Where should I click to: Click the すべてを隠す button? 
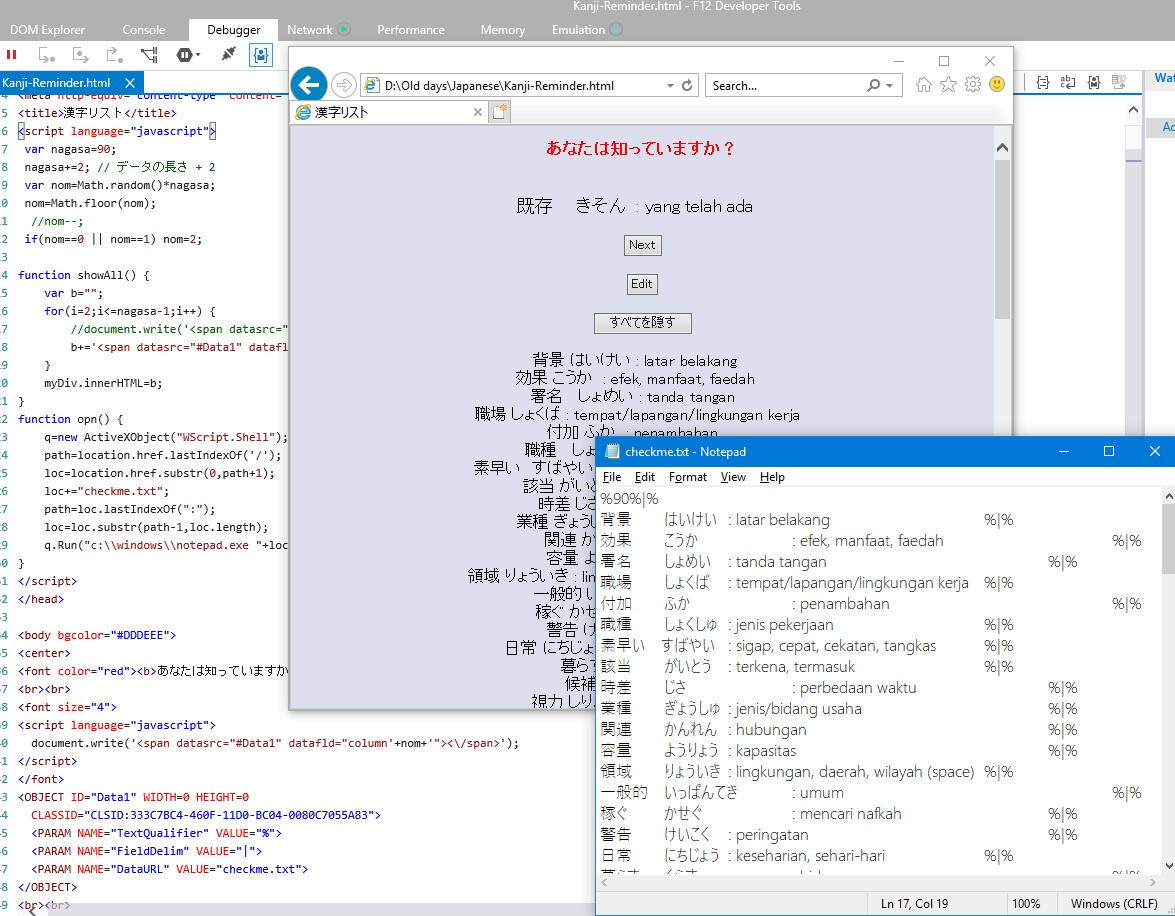[642, 323]
